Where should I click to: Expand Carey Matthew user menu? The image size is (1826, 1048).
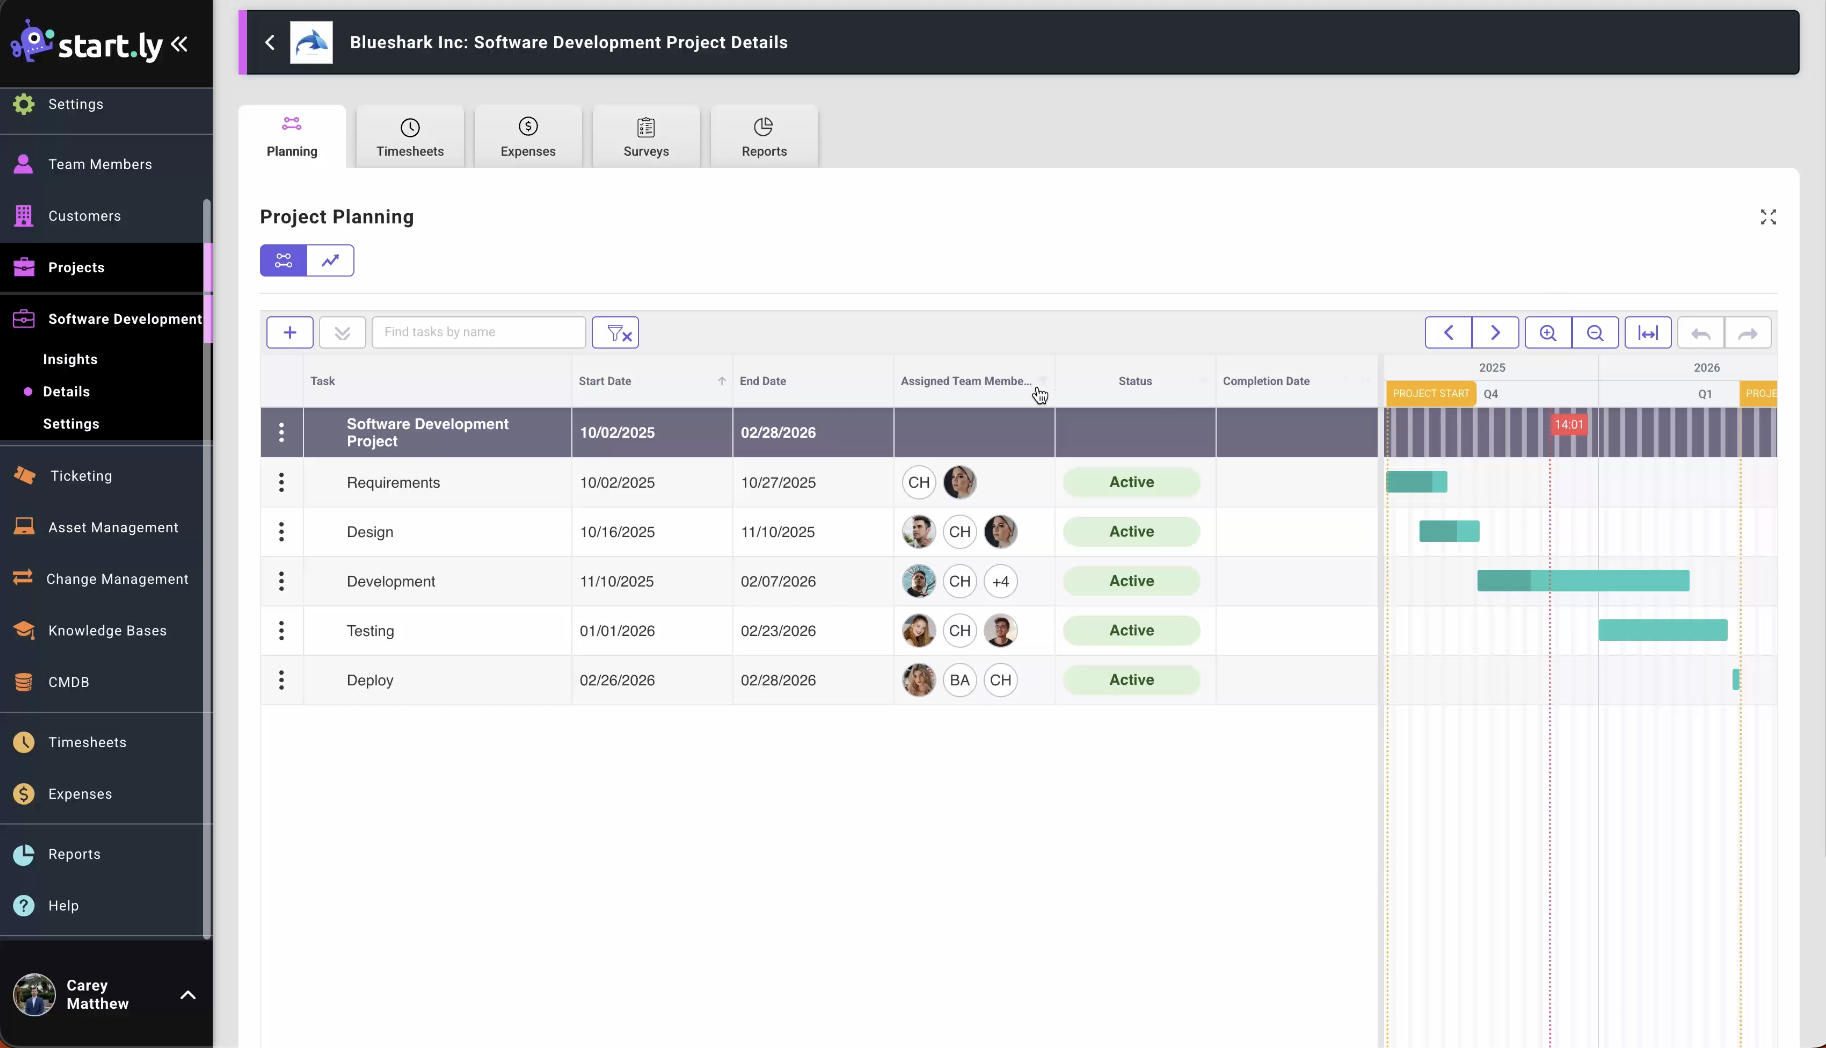(x=187, y=995)
